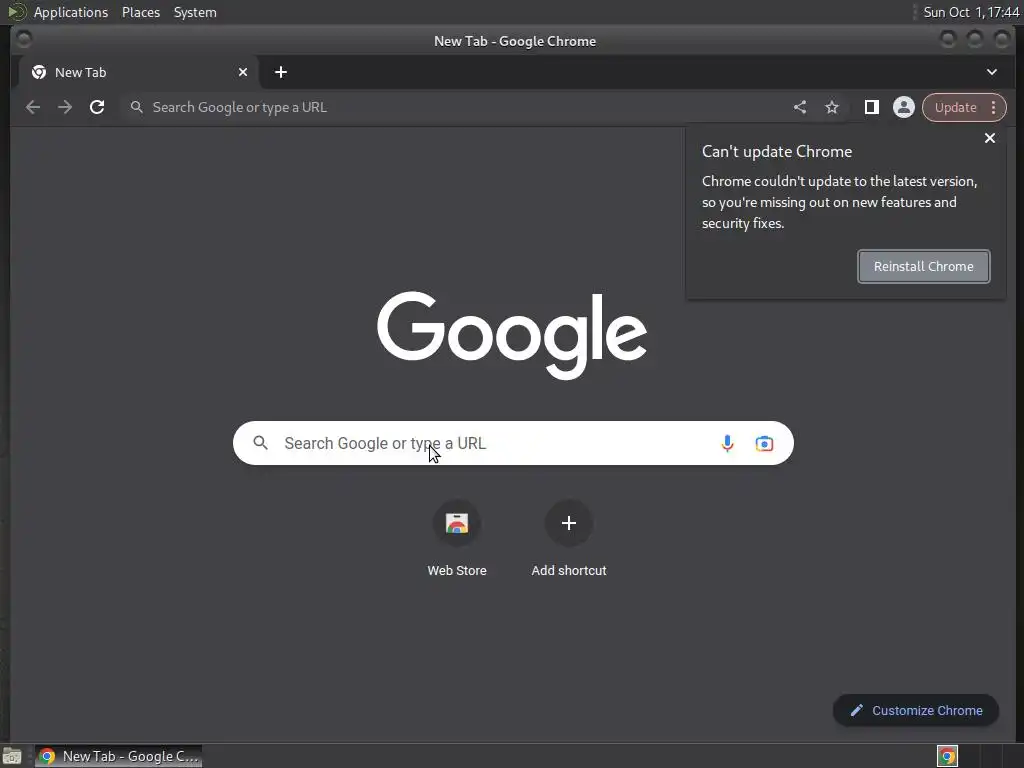Search by image with Lens icon

(764, 443)
